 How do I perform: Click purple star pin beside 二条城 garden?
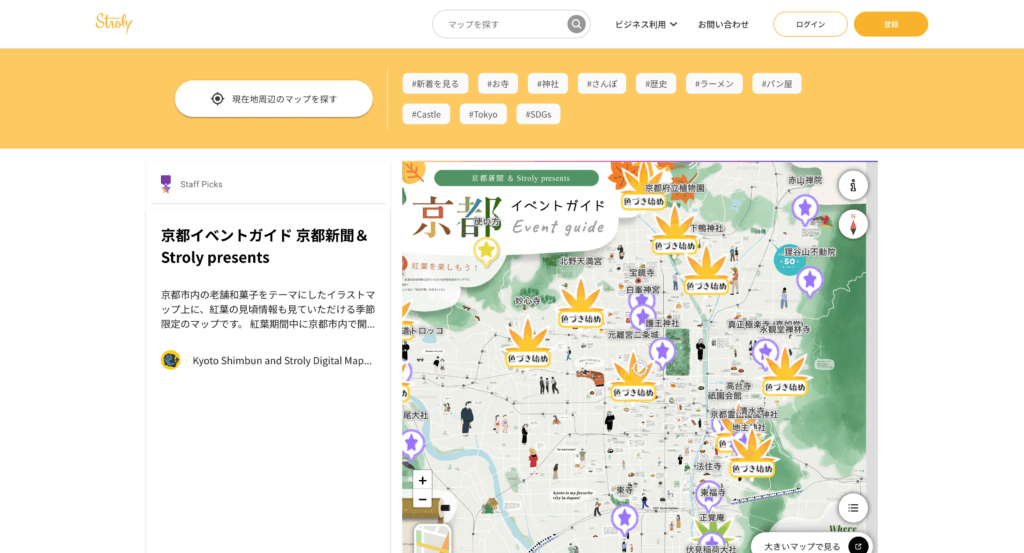[662, 353]
